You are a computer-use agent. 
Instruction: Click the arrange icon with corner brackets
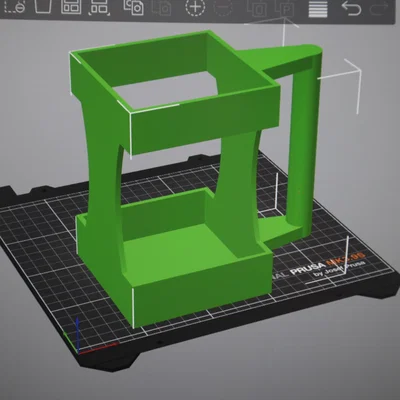click(x=99, y=7)
